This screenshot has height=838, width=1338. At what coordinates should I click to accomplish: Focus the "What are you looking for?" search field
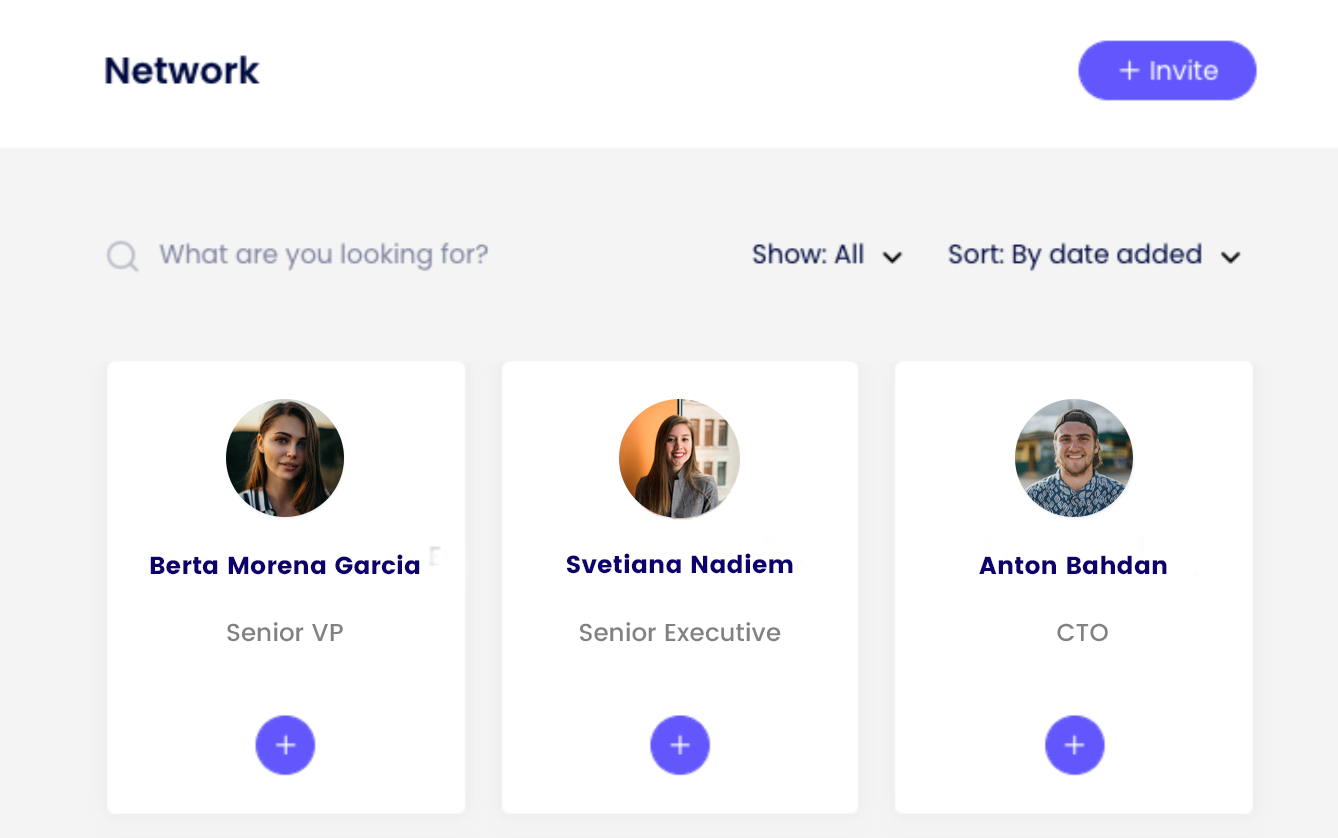coord(323,255)
